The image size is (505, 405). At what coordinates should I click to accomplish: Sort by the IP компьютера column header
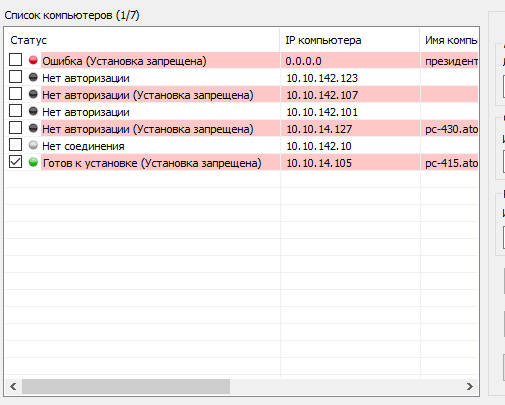[350, 40]
